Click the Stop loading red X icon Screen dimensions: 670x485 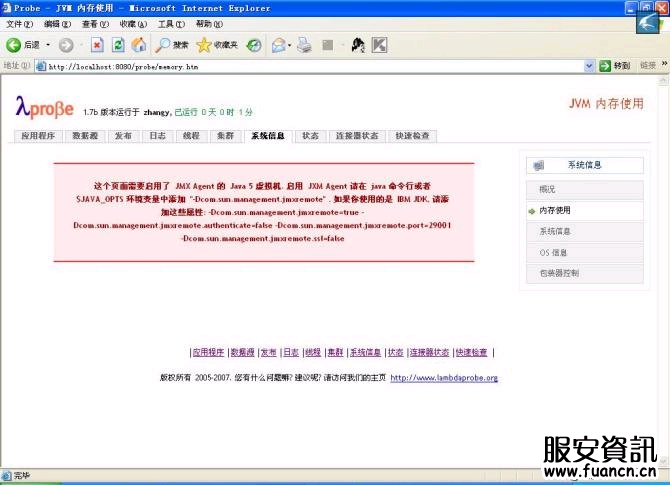coord(97,45)
